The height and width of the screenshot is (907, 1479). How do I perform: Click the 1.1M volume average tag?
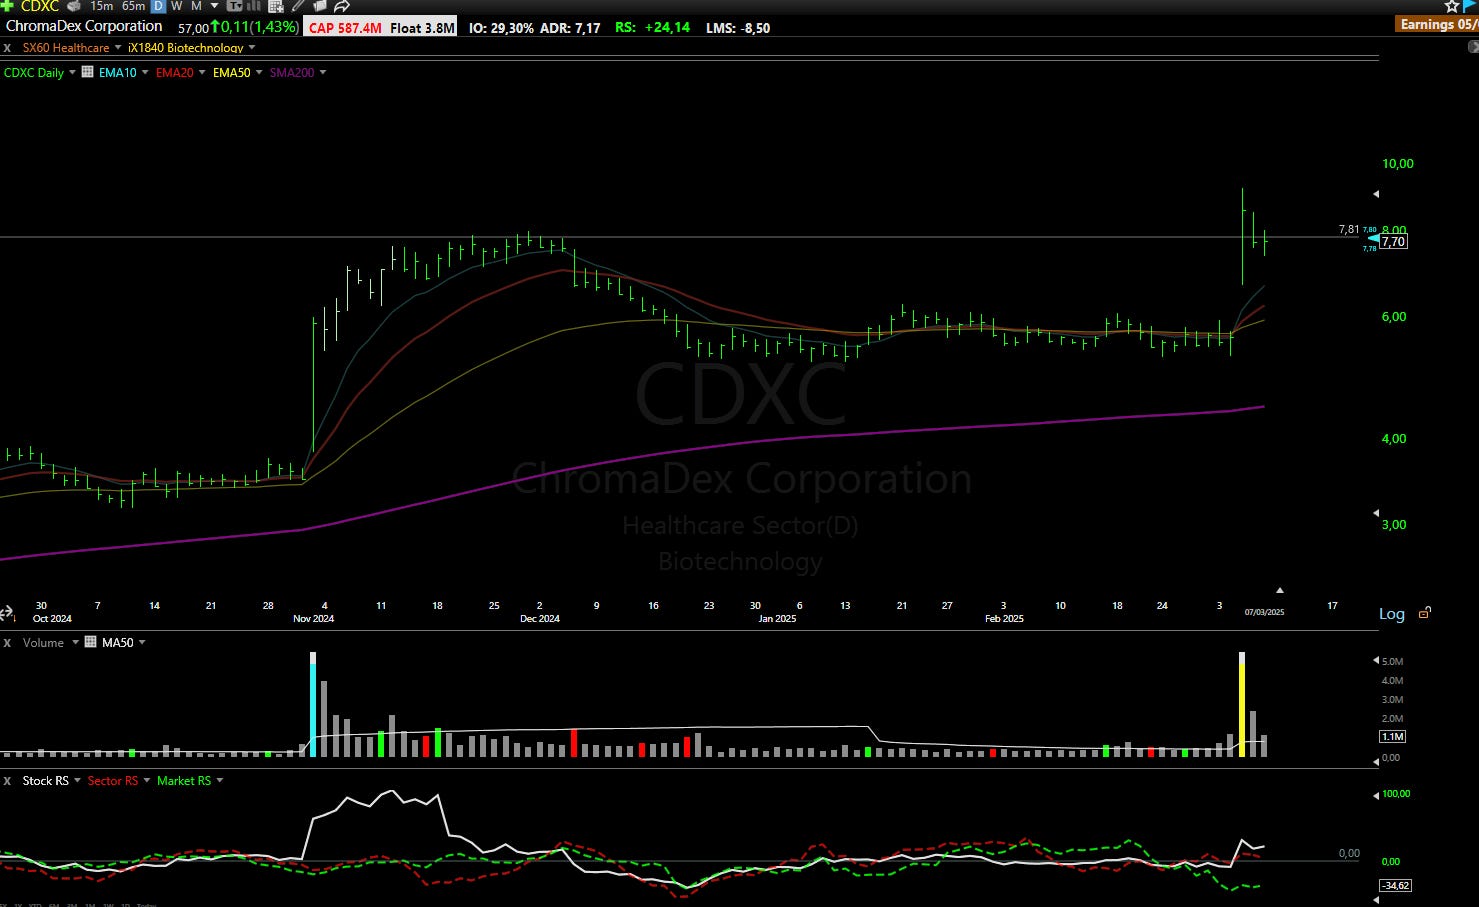click(x=1393, y=736)
